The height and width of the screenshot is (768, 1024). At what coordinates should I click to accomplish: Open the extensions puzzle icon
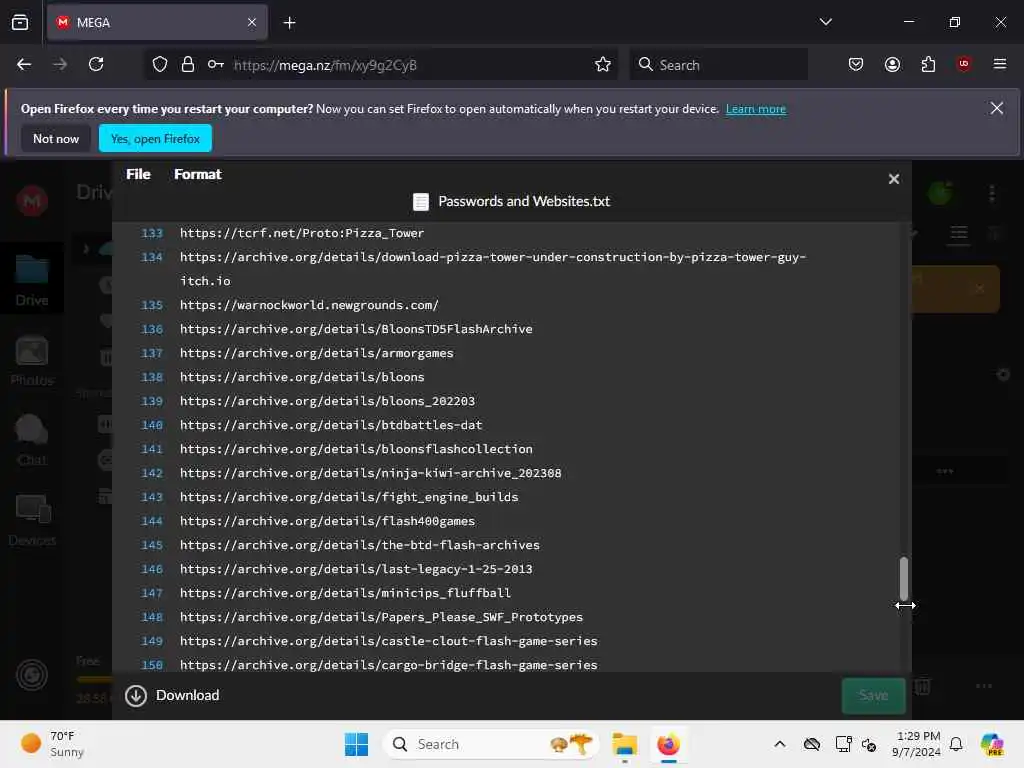[x=928, y=64]
